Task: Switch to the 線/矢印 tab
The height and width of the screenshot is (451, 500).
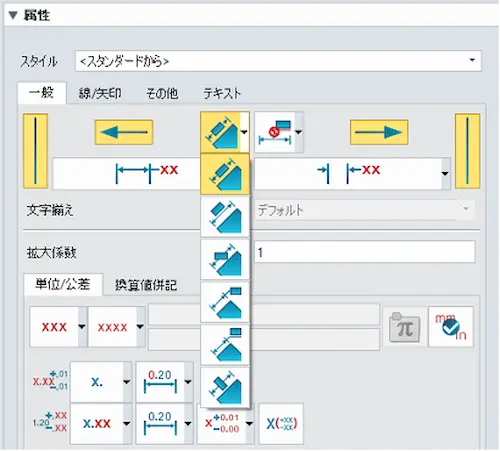Action: click(100, 93)
